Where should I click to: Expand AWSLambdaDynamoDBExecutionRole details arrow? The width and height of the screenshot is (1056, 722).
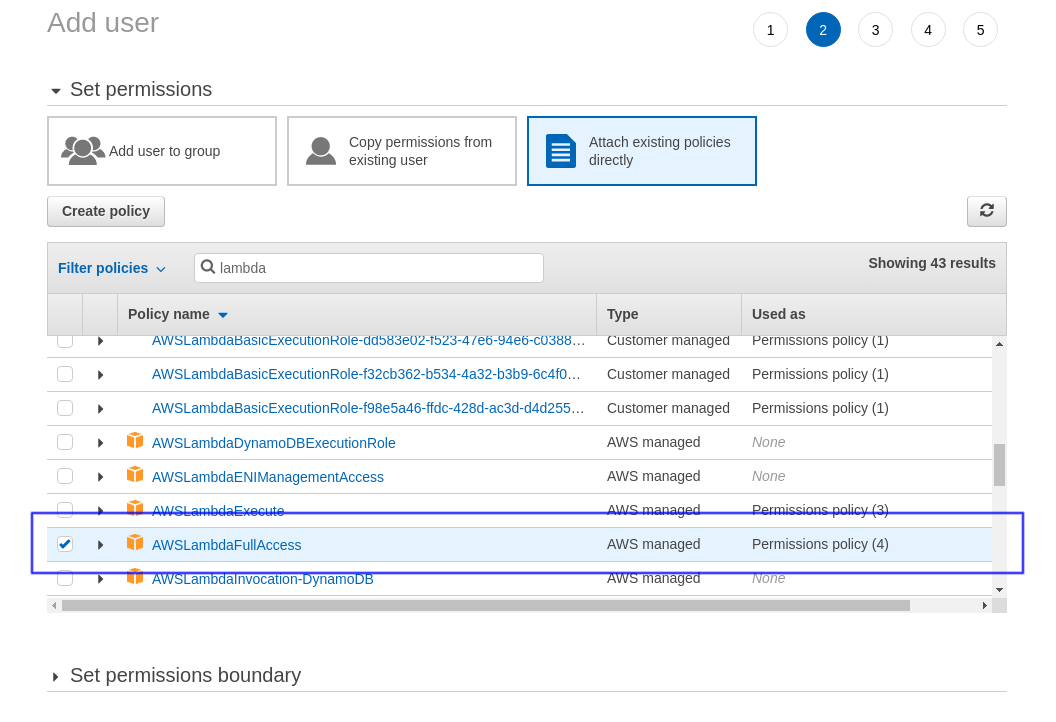(100, 442)
